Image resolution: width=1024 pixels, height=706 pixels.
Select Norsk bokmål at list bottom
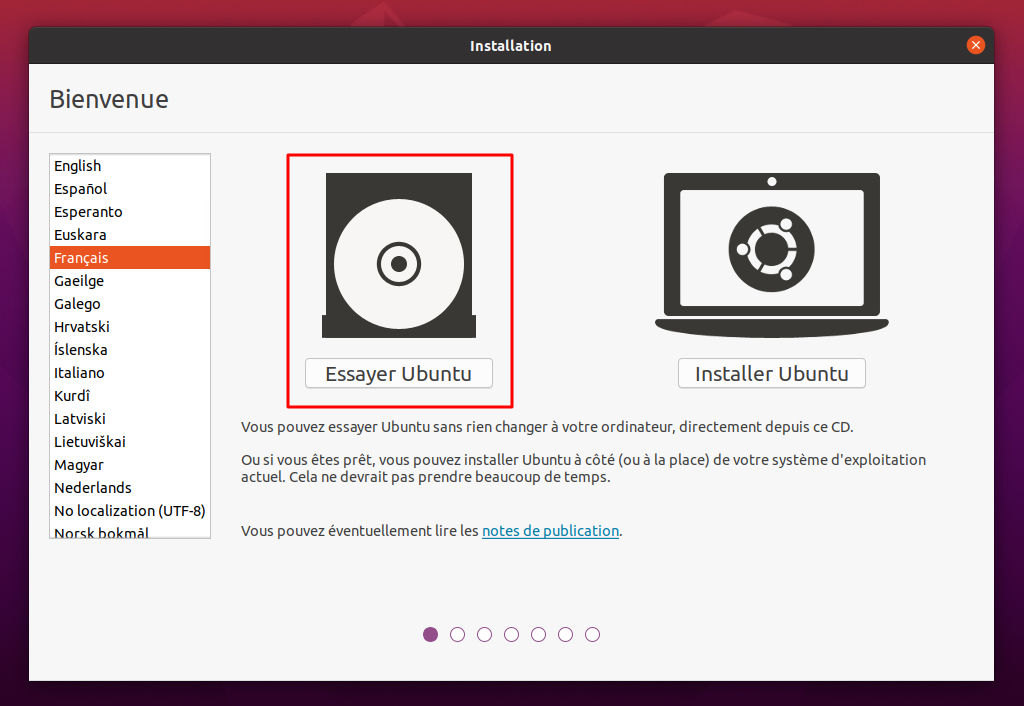(x=130, y=530)
